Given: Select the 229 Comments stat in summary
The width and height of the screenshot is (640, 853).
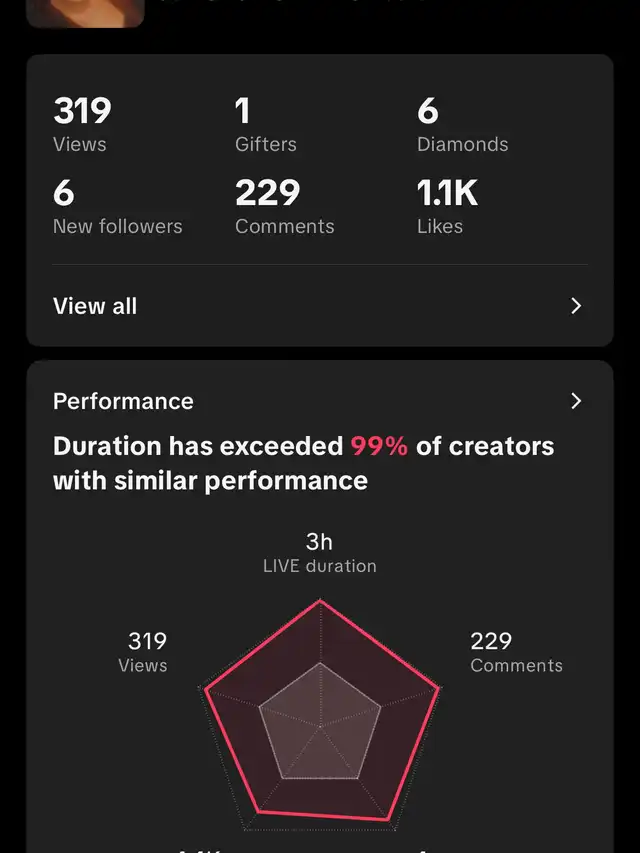Looking at the screenshot, I should pos(285,207).
